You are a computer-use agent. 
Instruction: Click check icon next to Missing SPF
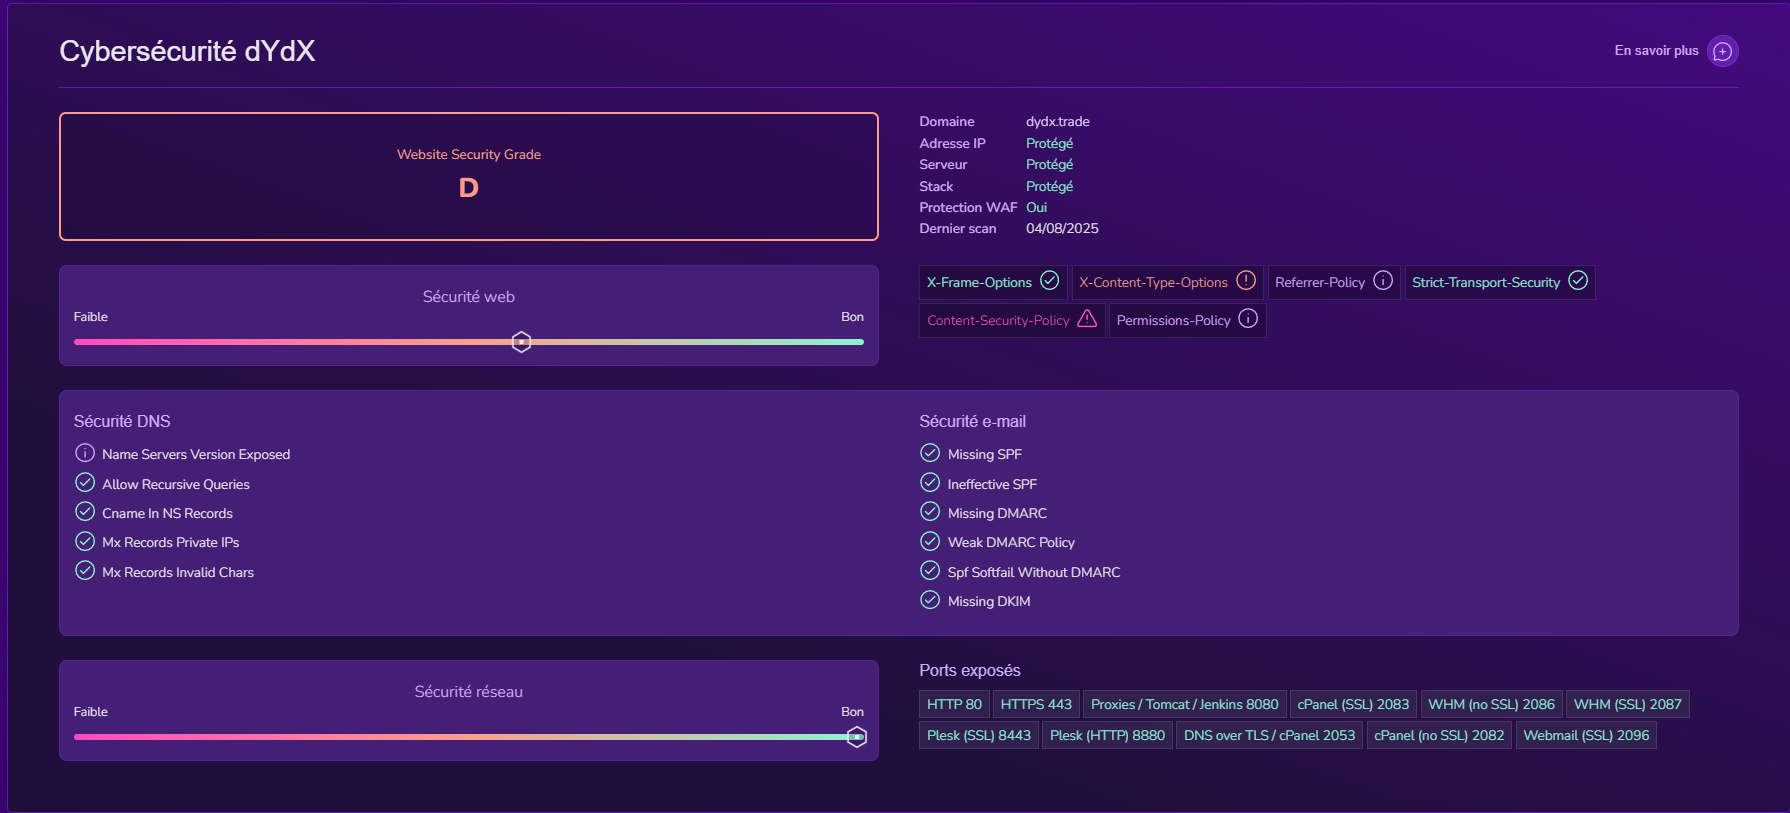point(930,453)
